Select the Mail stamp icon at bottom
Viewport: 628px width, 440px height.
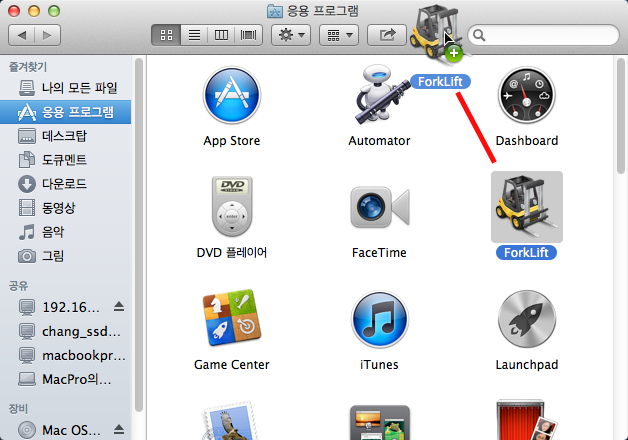(232, 420)
